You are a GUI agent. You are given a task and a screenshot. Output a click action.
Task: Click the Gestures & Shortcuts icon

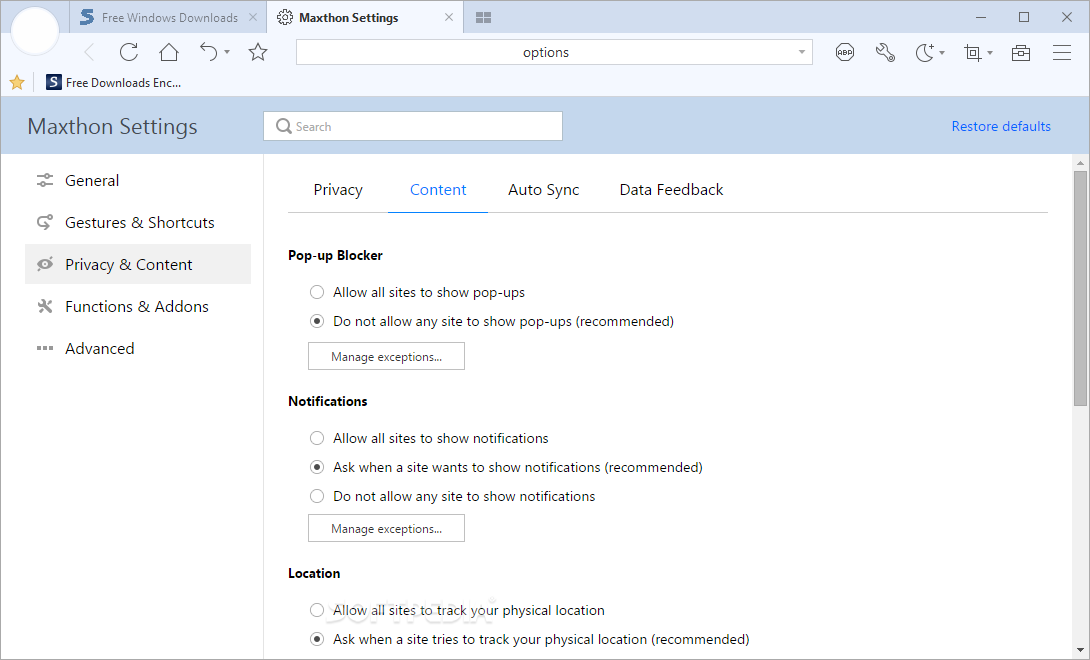click(44, 223)
